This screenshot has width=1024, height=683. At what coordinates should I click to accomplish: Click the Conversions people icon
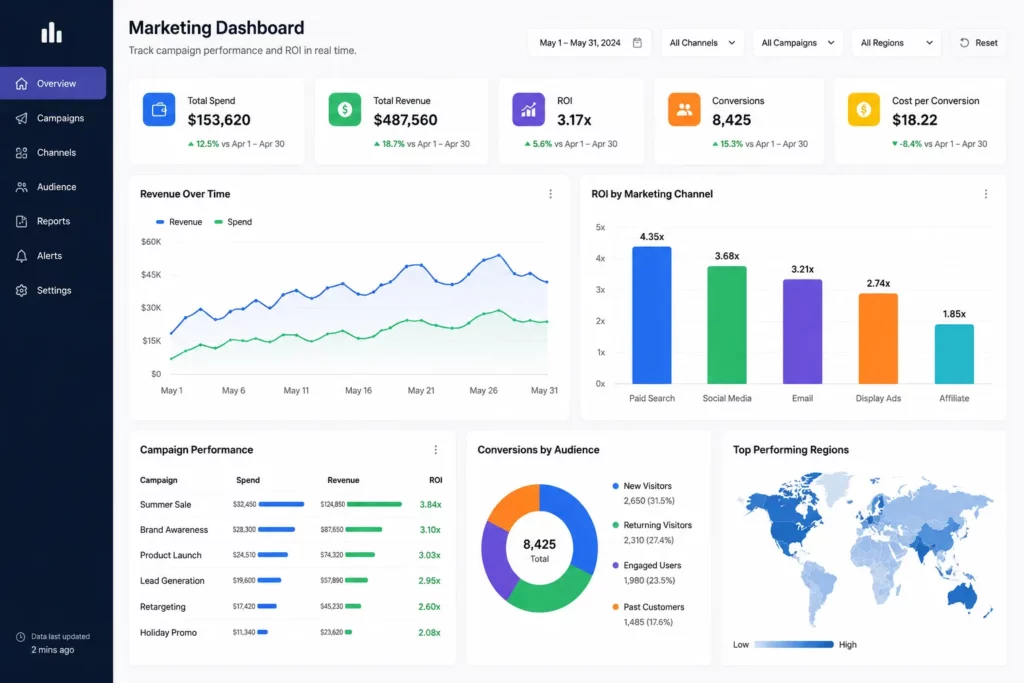tap(684, 110)
